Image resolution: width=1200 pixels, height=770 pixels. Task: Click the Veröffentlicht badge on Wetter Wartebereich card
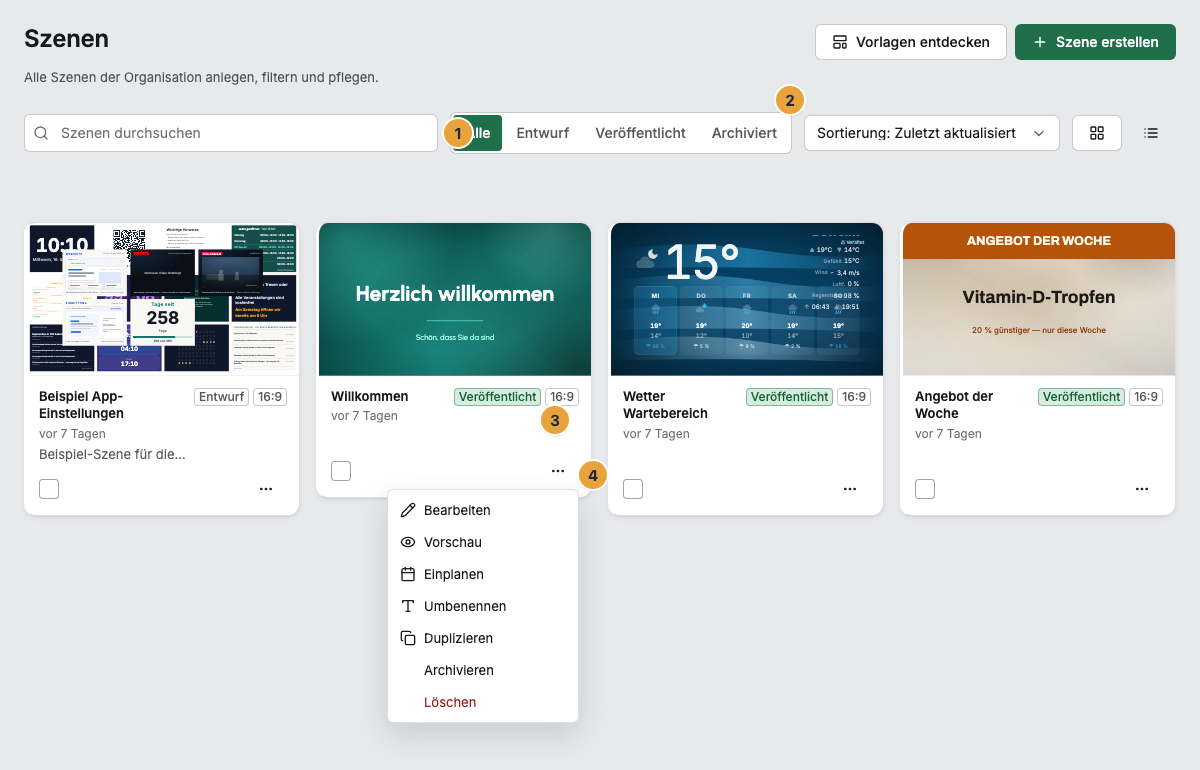click(x=789, y=397)
